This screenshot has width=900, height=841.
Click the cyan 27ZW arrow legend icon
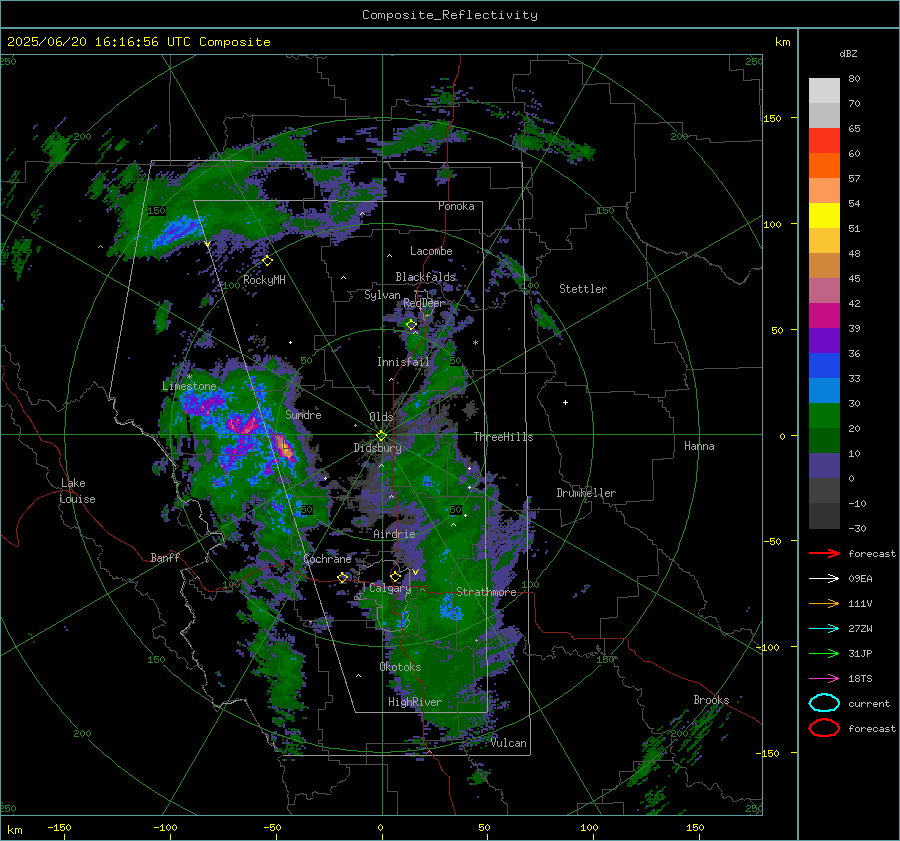tap(824, 629)
